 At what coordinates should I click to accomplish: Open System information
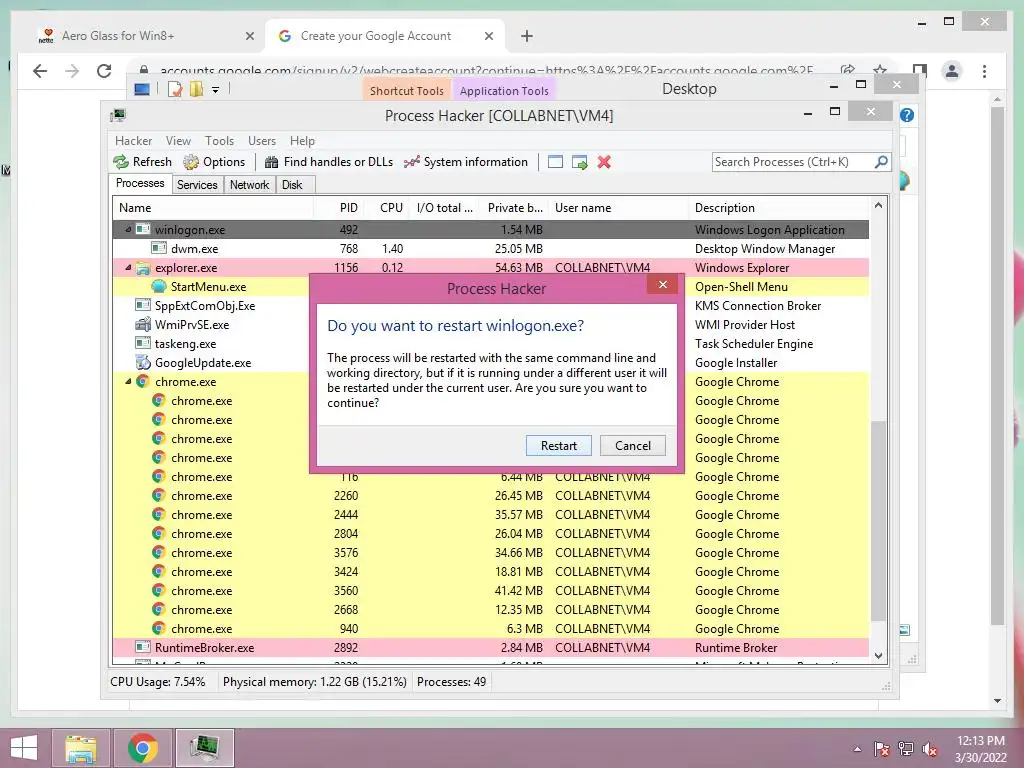[x=466, y=162]
